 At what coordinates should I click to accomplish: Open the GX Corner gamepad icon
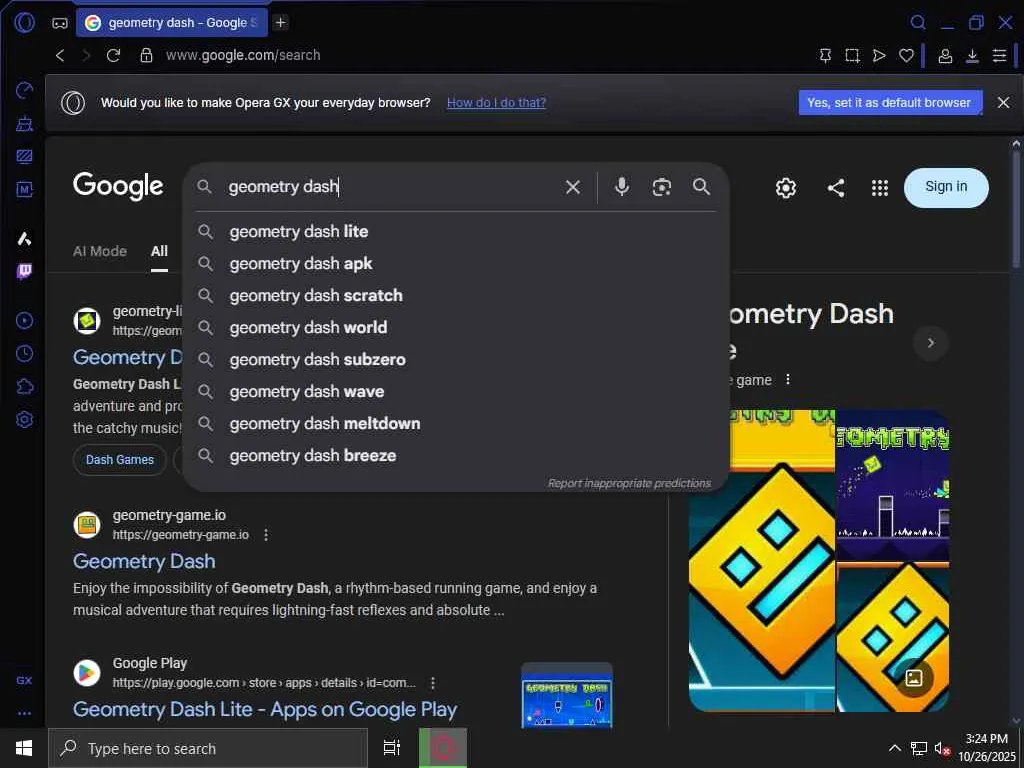(x=59, y=23)
